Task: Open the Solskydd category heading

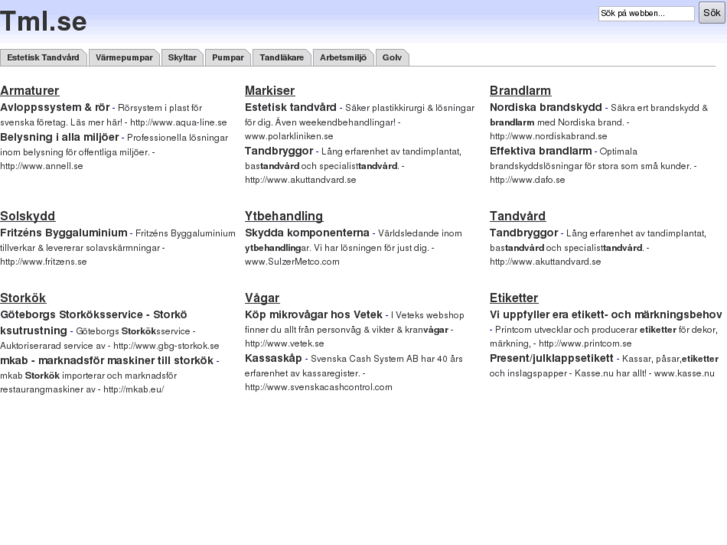Action: 28,216
